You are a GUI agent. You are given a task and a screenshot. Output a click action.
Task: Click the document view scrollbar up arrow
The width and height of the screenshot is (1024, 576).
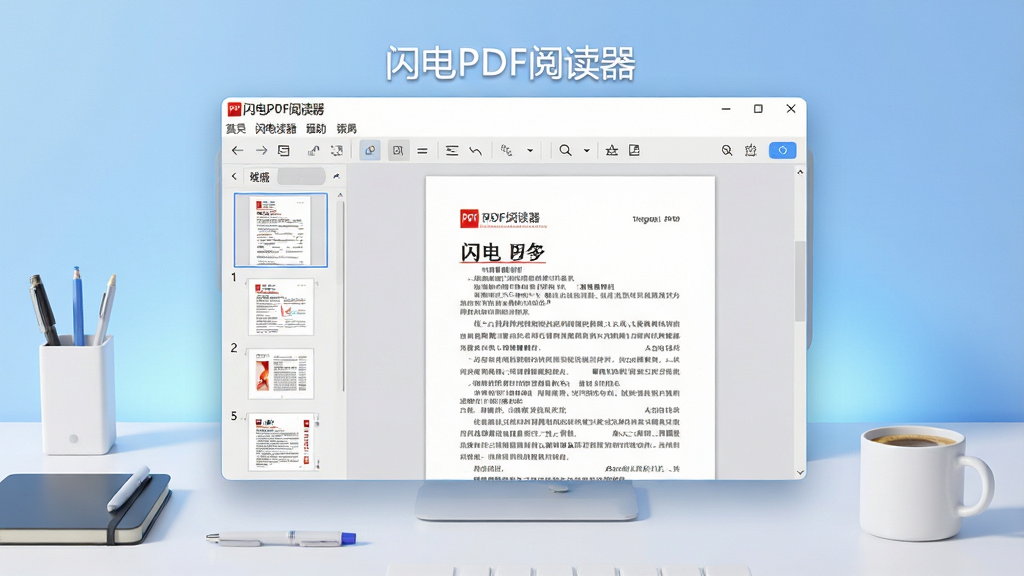coord(800,172)
